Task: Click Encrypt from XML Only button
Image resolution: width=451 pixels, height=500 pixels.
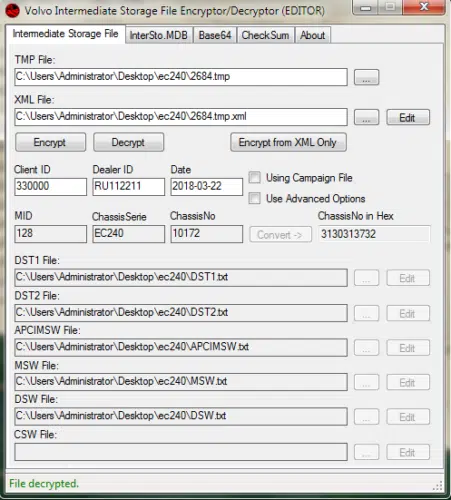Action: click(288, 142)
